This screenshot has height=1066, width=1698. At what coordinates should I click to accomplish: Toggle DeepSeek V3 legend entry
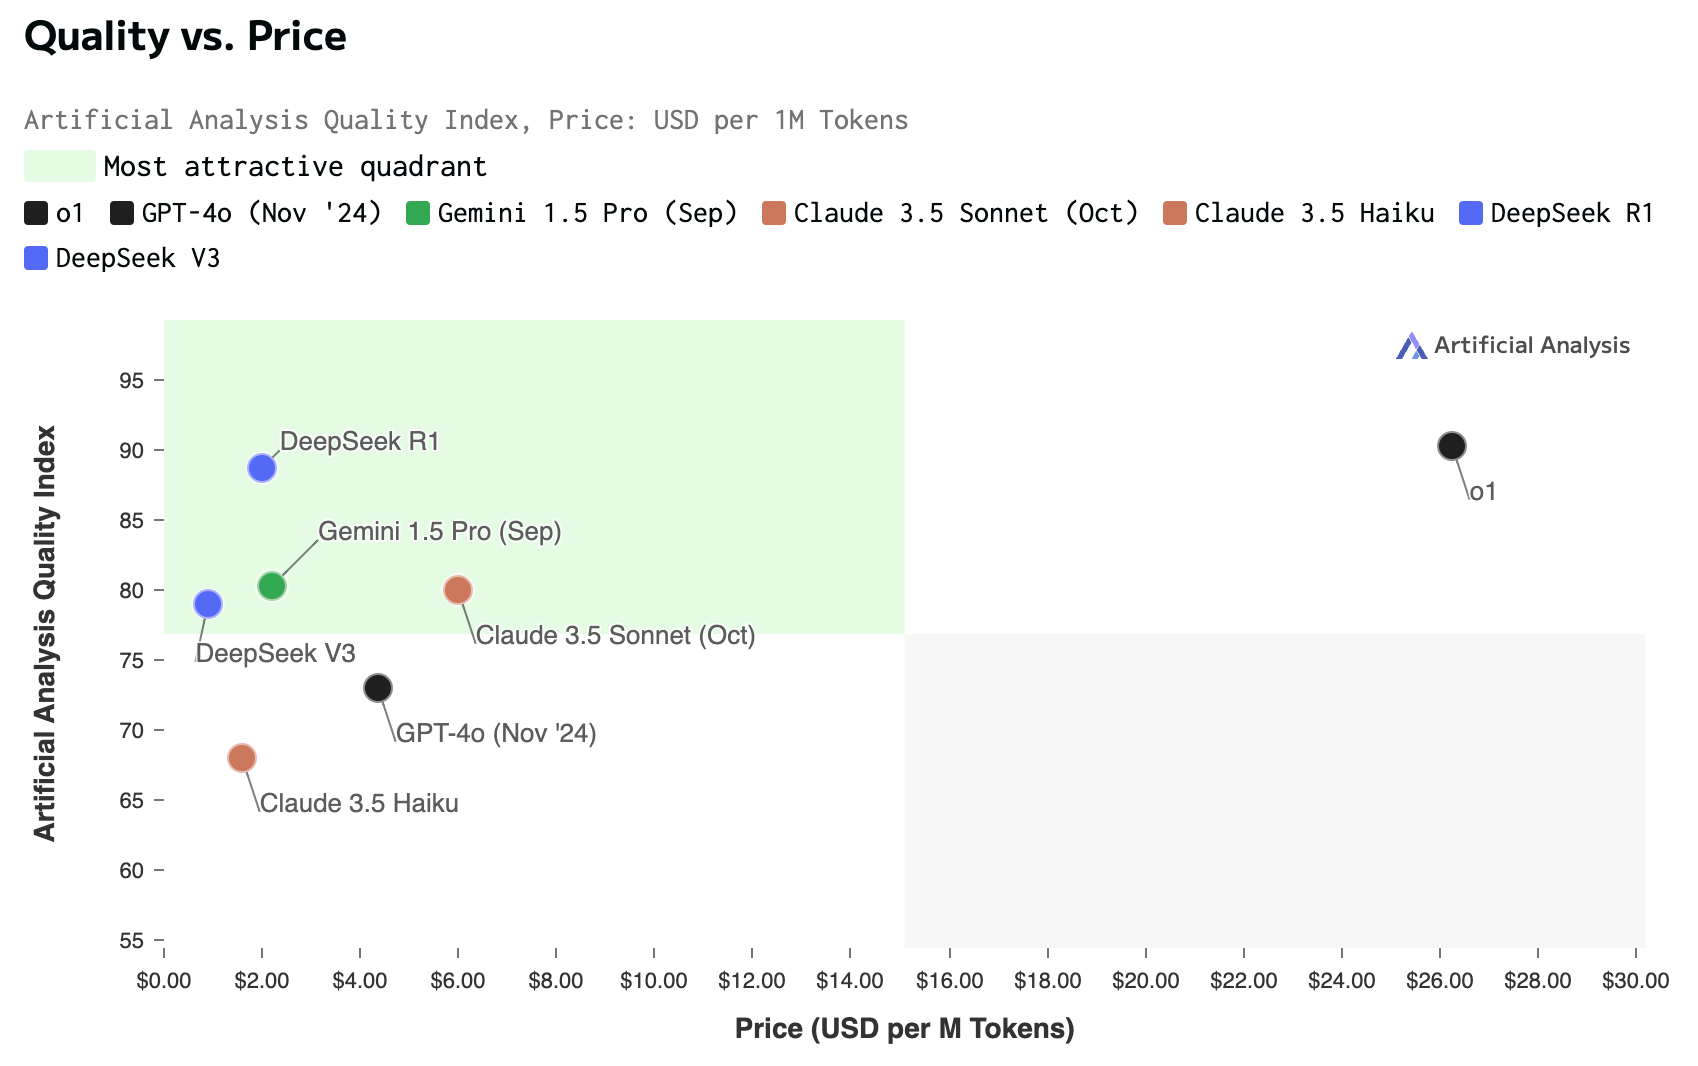point(36,258)
